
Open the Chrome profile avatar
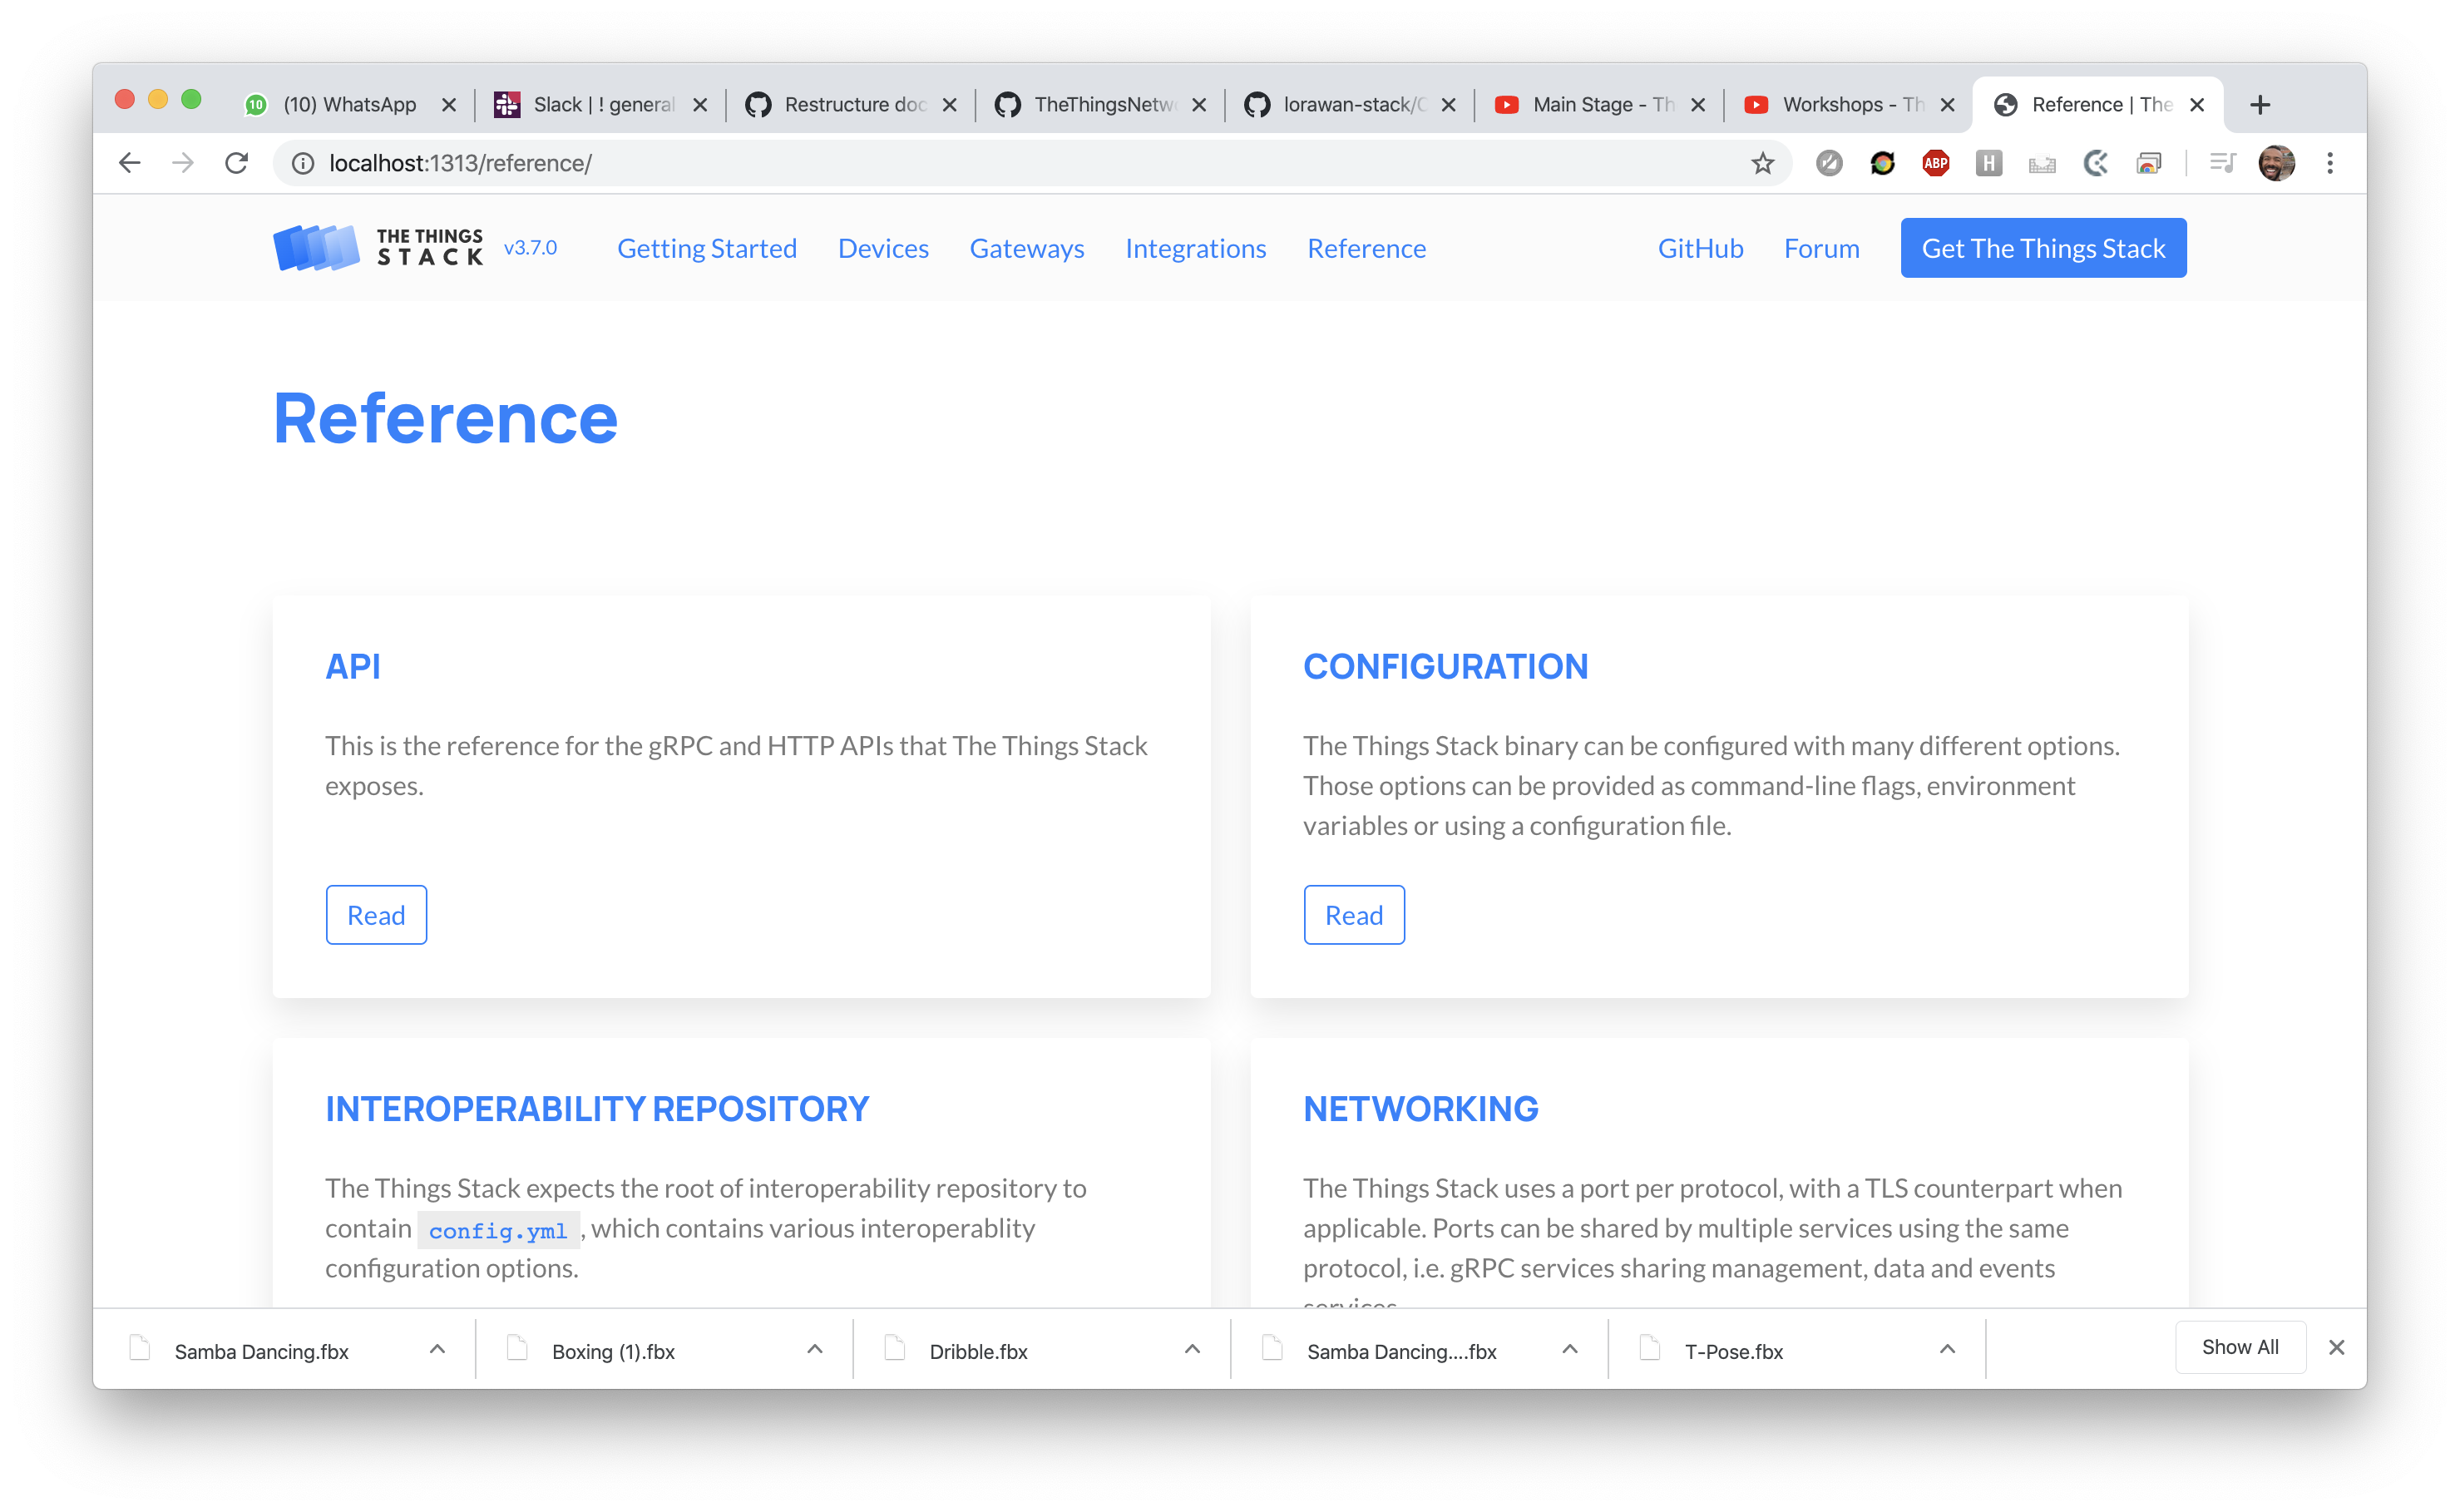(x=2277, y=162)
